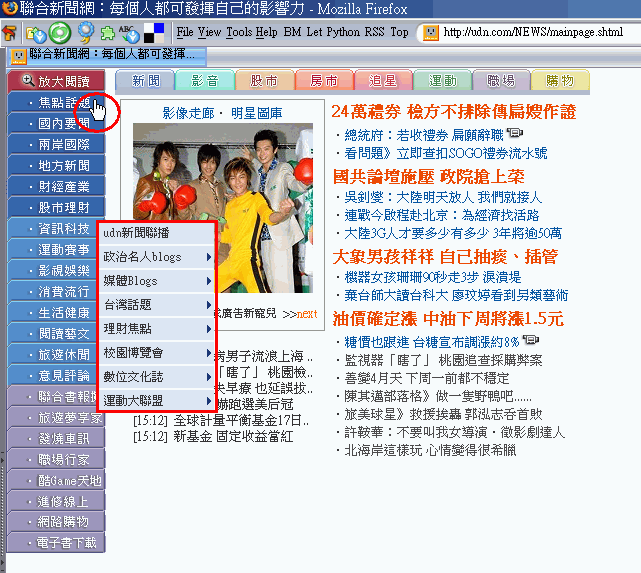Open the 生活健康 sidebar section
Viewport: 641px width, 573px height.
tap(53, 313)
